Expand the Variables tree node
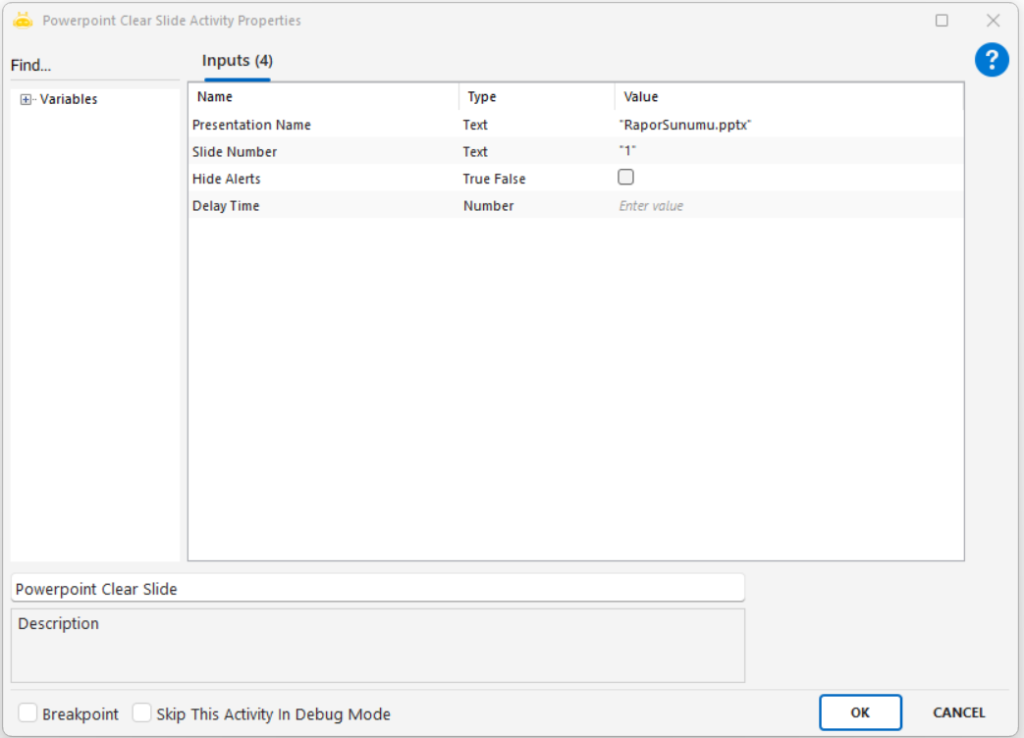This screenshot has width=1024, height=738. coord(26,100)
